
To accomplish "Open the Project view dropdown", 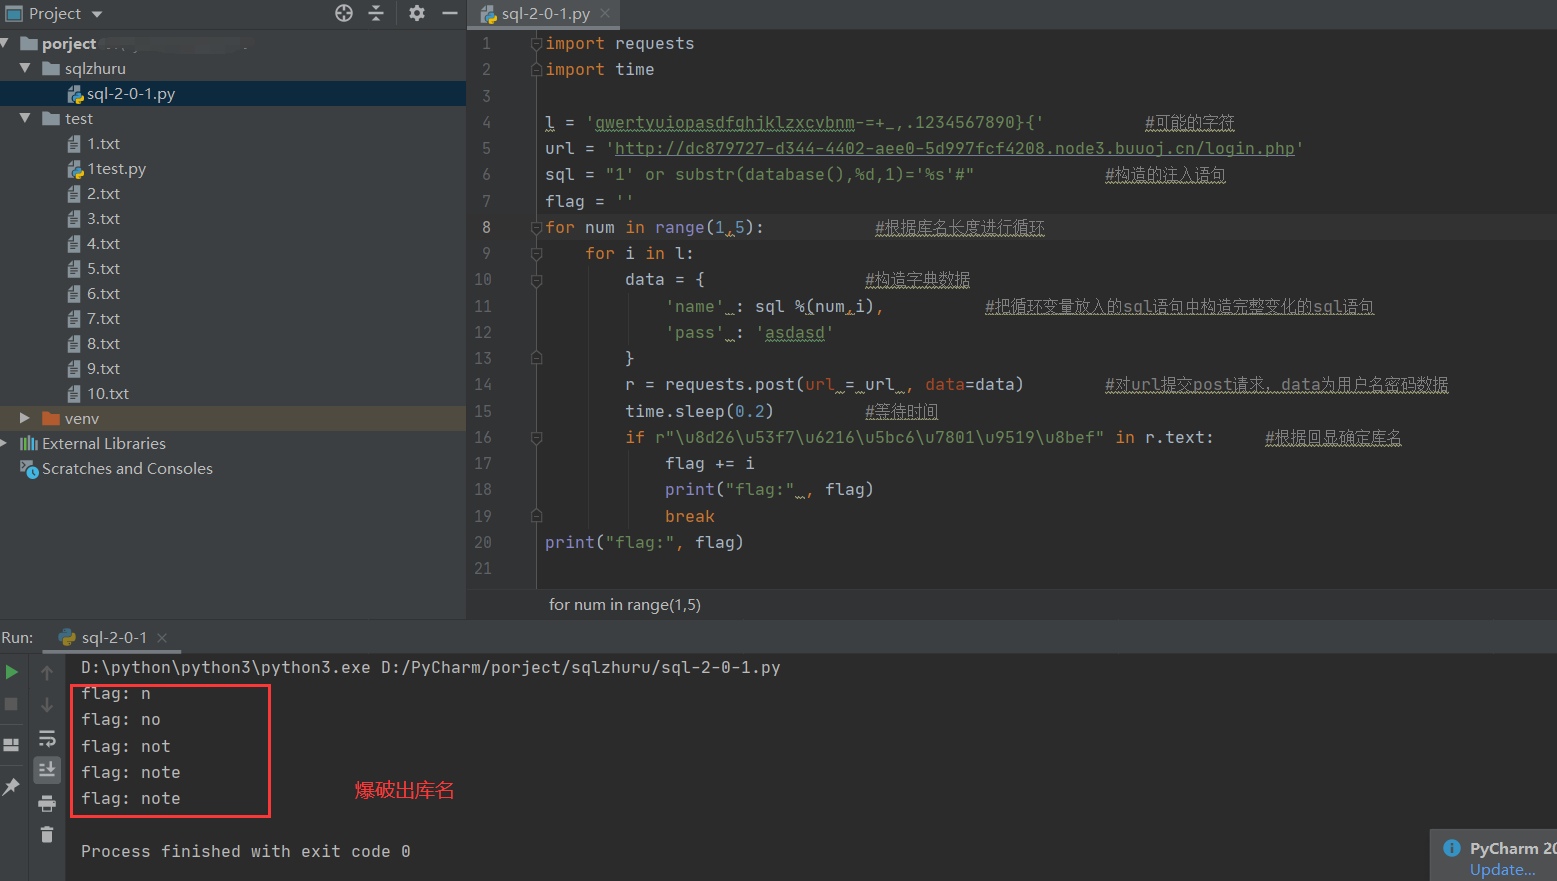I will tap(97, 14).
